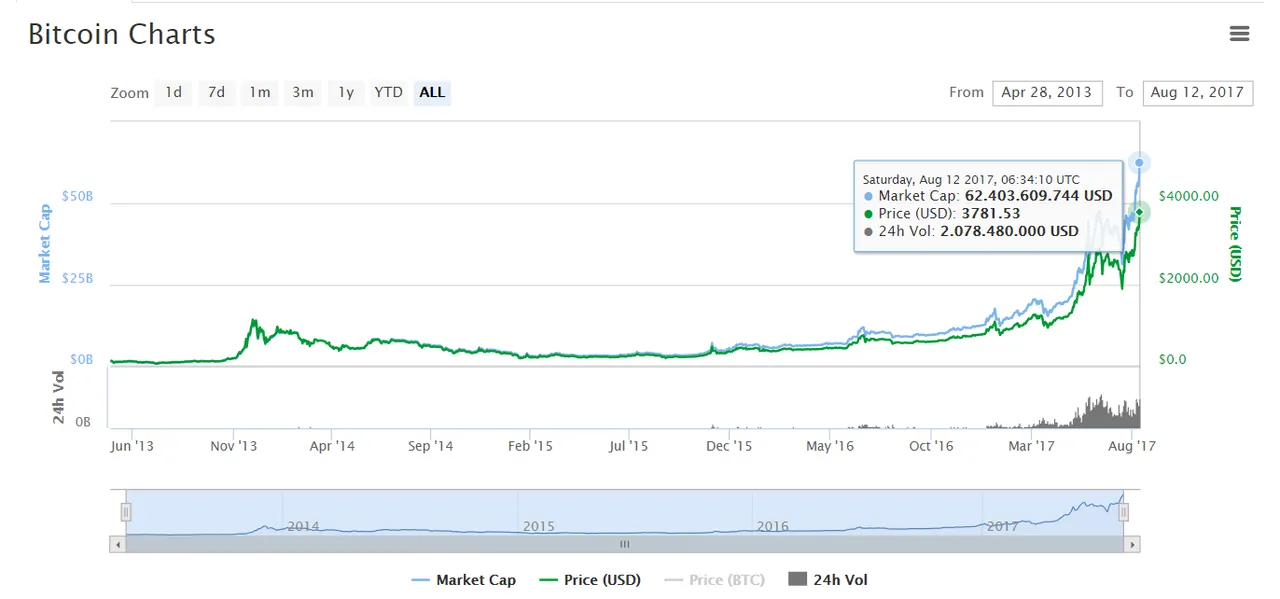Image resolution: width=1280 pixels, height=599 pixels.
Task: Click the 2017 label in navigator
Action: click(x=1002, y=526)
